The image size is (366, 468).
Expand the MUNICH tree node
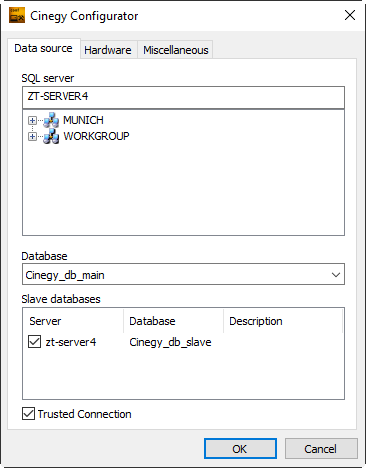point(32,120)
